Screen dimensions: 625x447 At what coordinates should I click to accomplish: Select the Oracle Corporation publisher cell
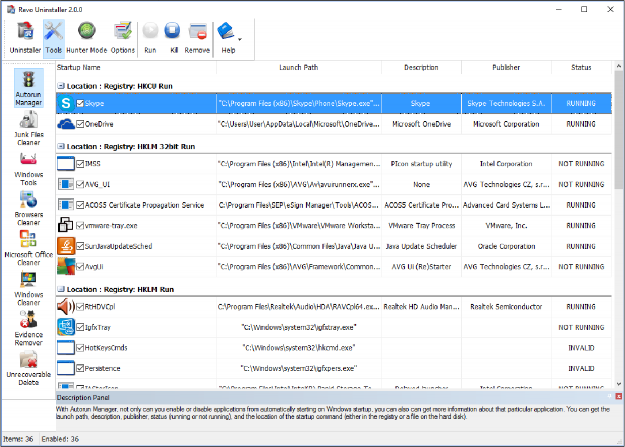click(x=506, y=246)
